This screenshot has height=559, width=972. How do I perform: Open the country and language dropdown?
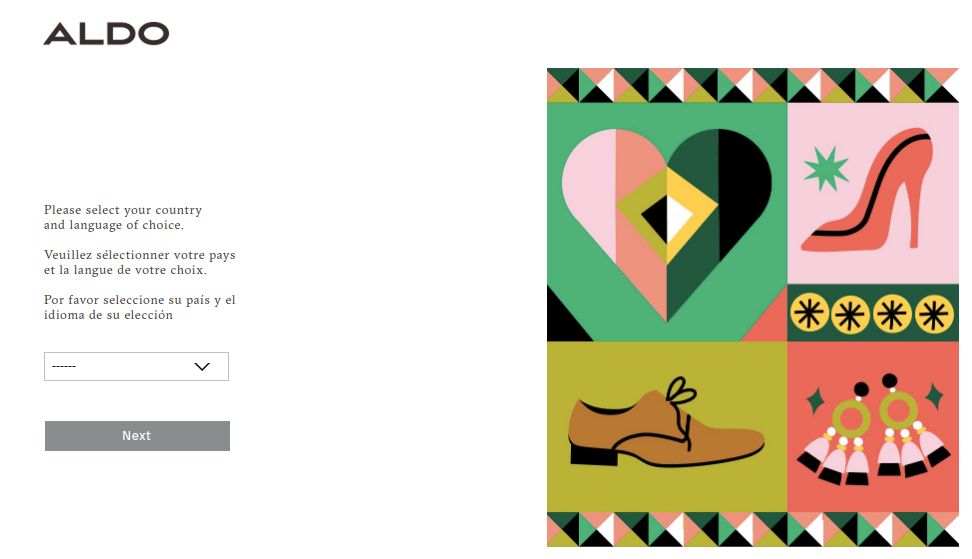point(136,366)
